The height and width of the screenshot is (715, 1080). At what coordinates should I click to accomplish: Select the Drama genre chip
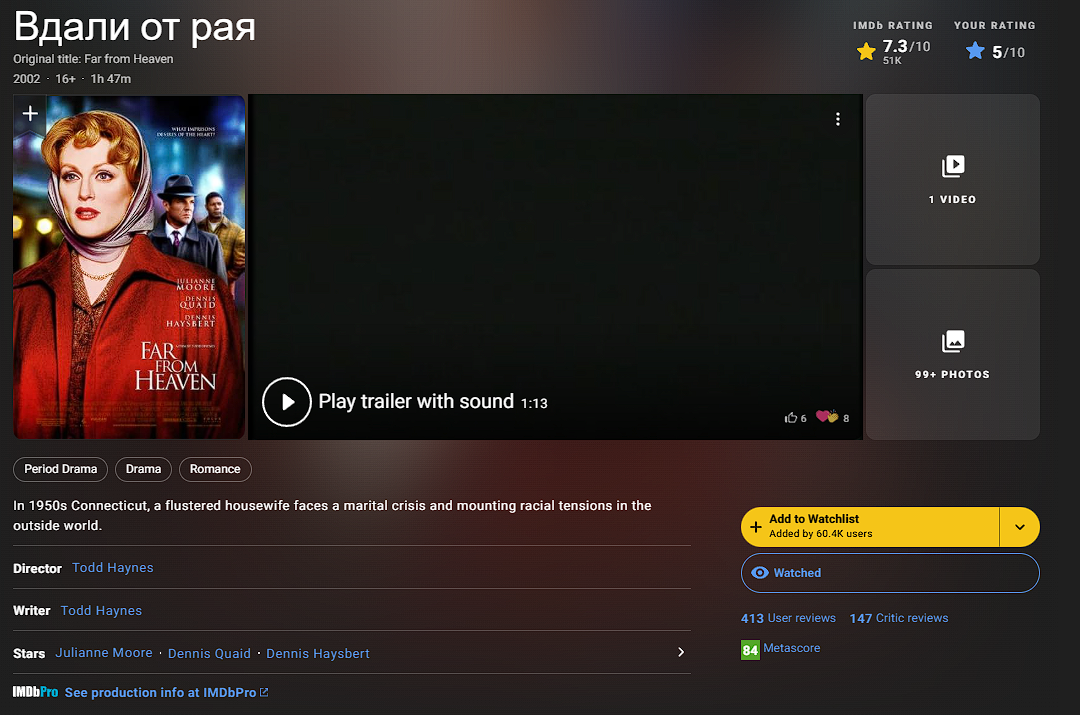tap(143, 469)
